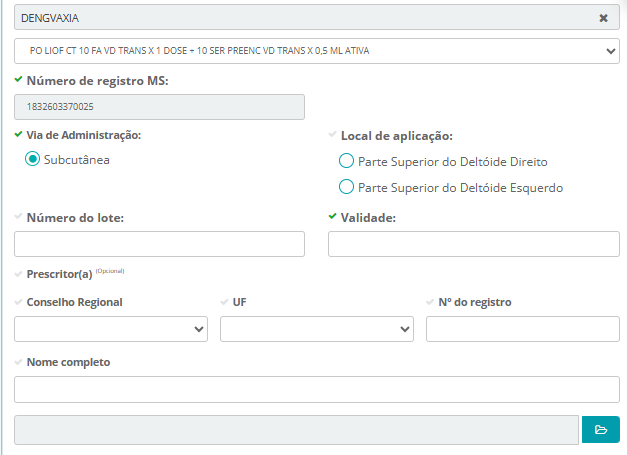Focus the Validade input field
The image size is (627, 455).
pos(474,244)
